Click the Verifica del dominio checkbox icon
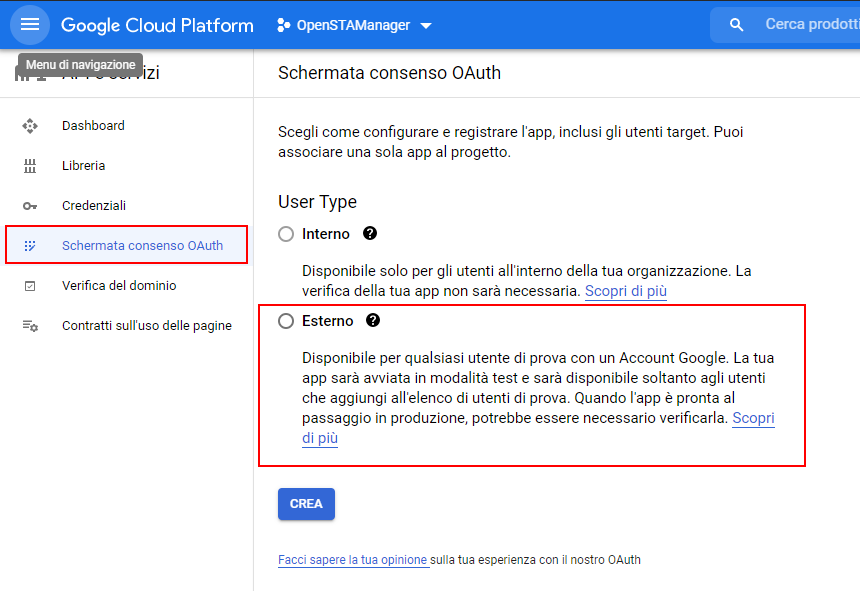 coord(30,286)
